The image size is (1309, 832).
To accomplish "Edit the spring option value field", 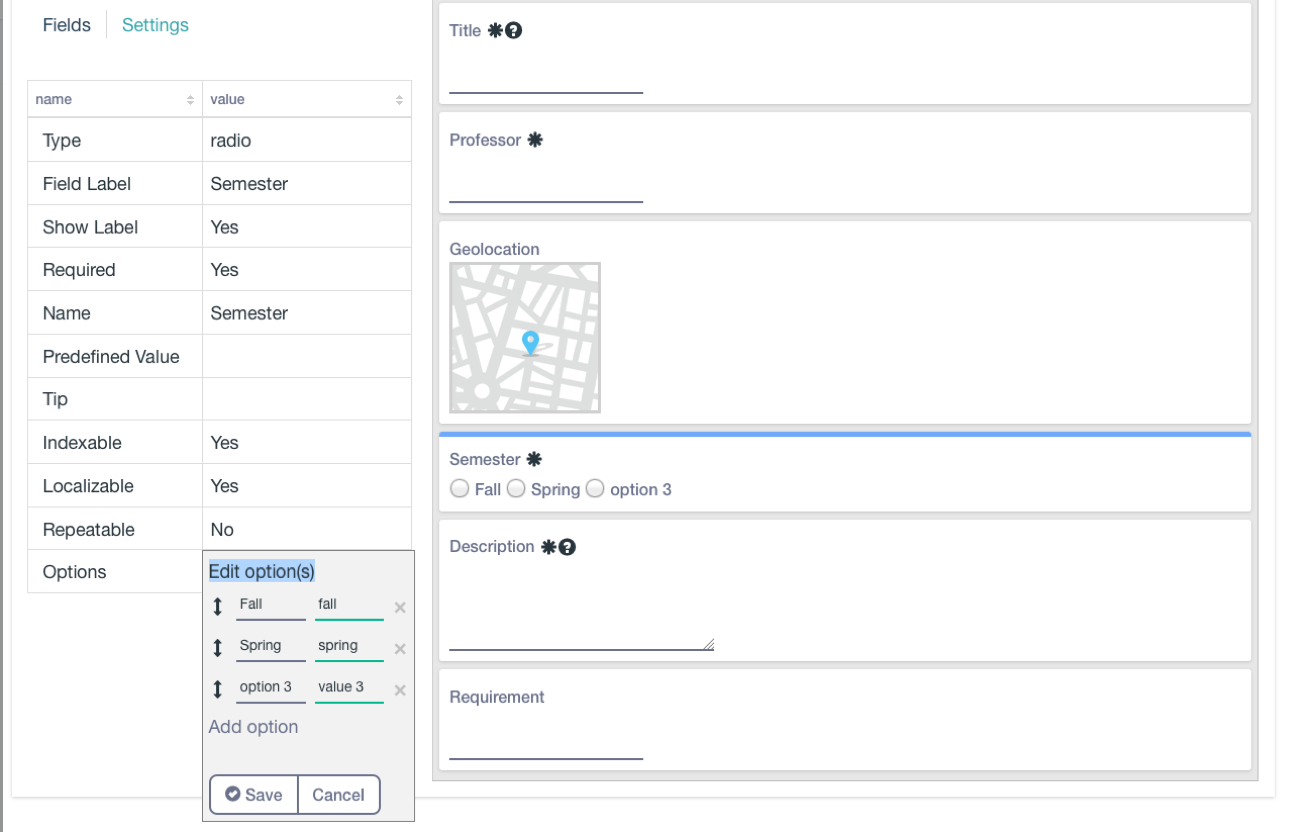I will pos(349,646).
